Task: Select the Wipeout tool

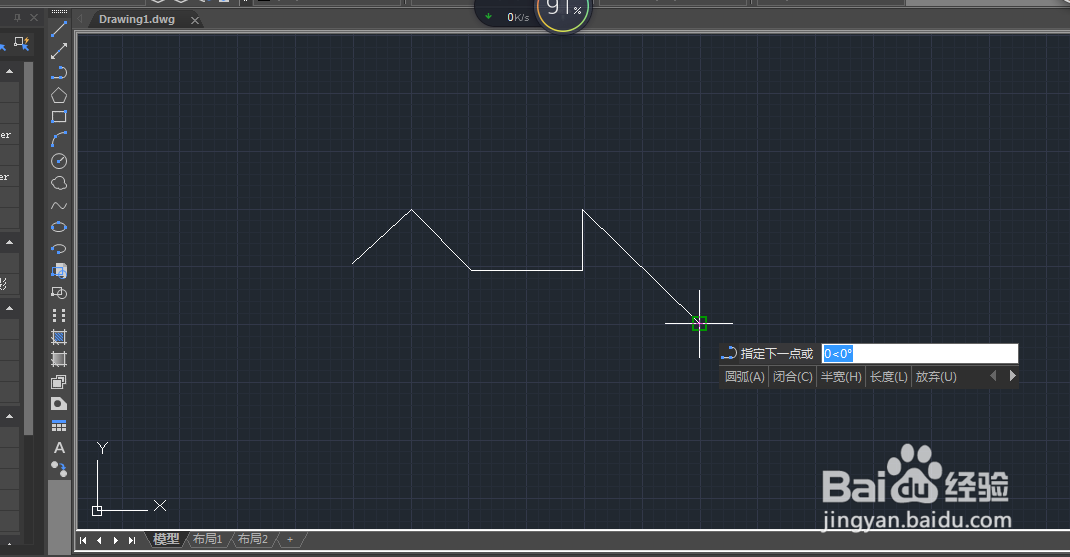Action: pyautogui.click(x=59, y=403)
